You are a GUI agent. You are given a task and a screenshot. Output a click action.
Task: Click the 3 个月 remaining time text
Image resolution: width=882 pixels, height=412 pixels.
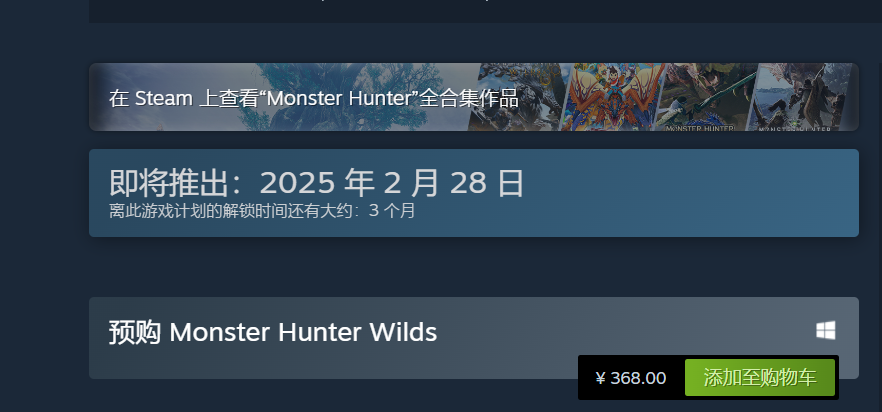392,211
